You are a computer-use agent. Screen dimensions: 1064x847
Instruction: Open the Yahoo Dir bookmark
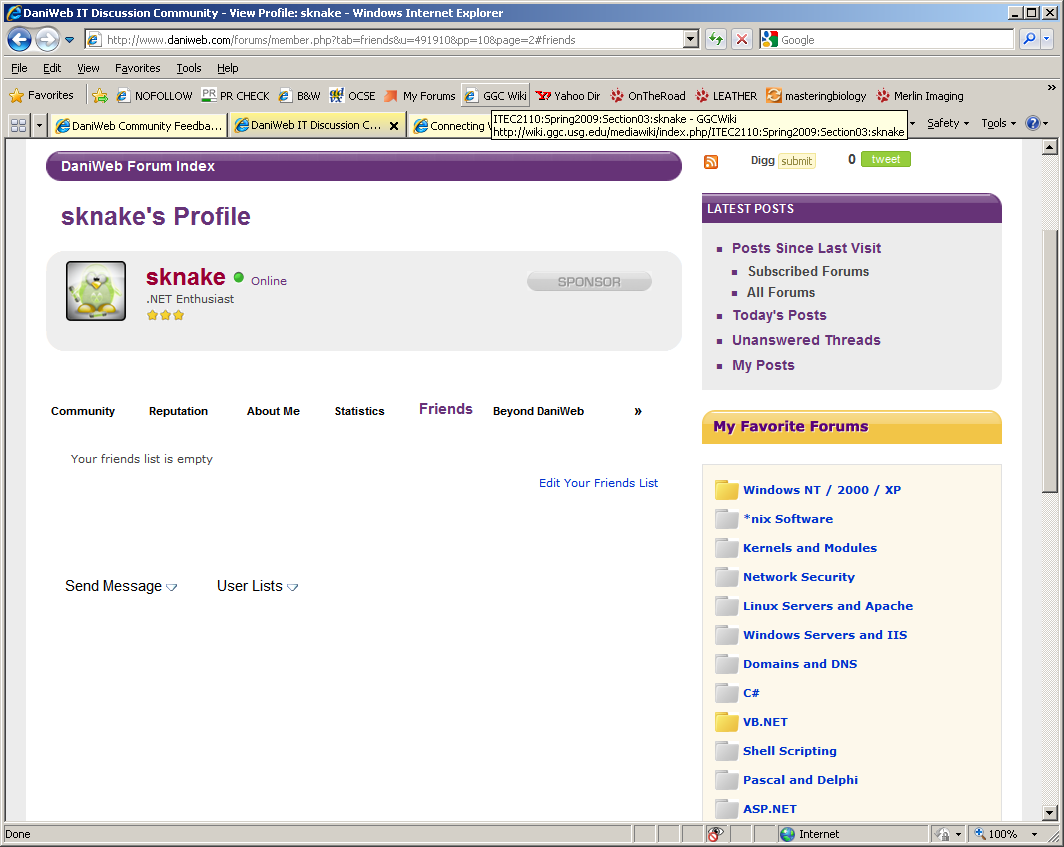[569, 96]
